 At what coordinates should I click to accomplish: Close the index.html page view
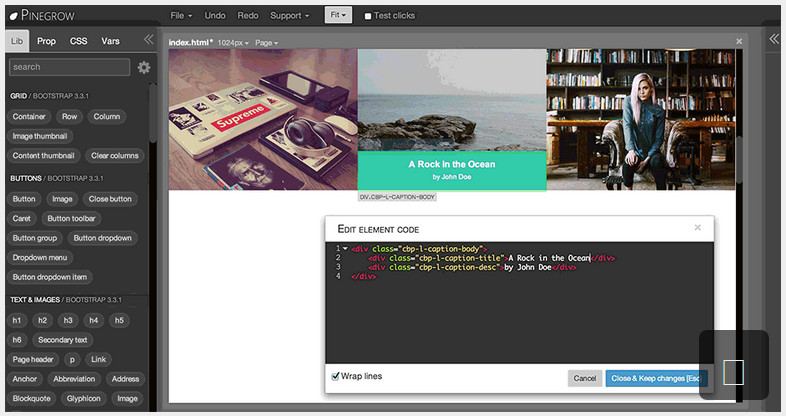[x=739, y=42]
